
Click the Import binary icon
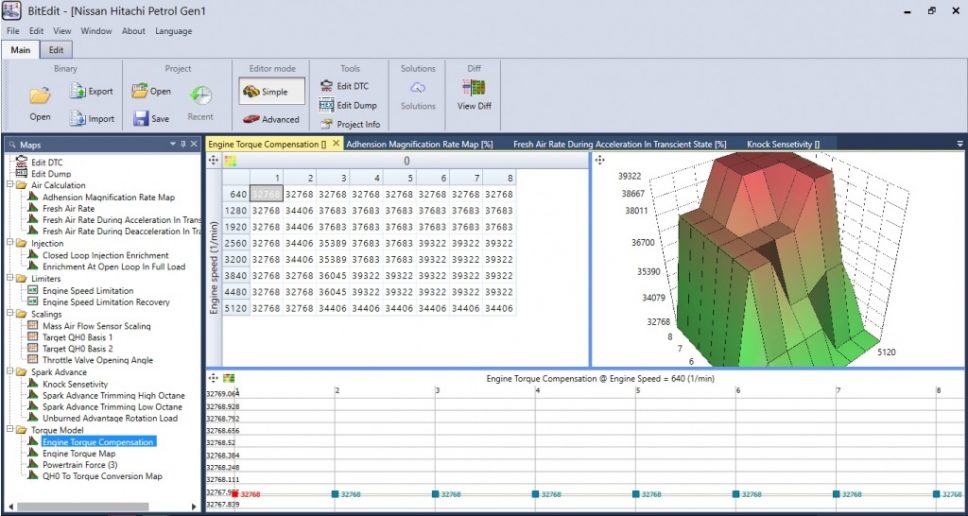tap(79, 118)
